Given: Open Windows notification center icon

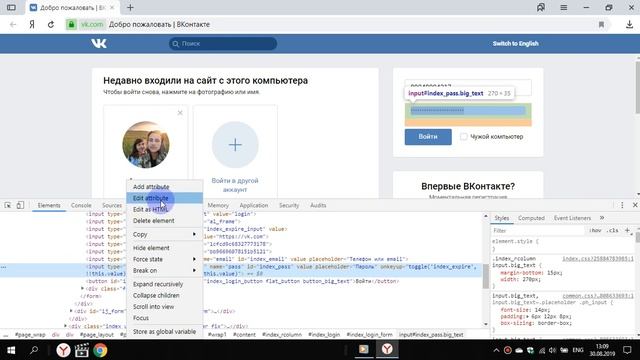Looking at the screenshot, I should pos(627,350).
